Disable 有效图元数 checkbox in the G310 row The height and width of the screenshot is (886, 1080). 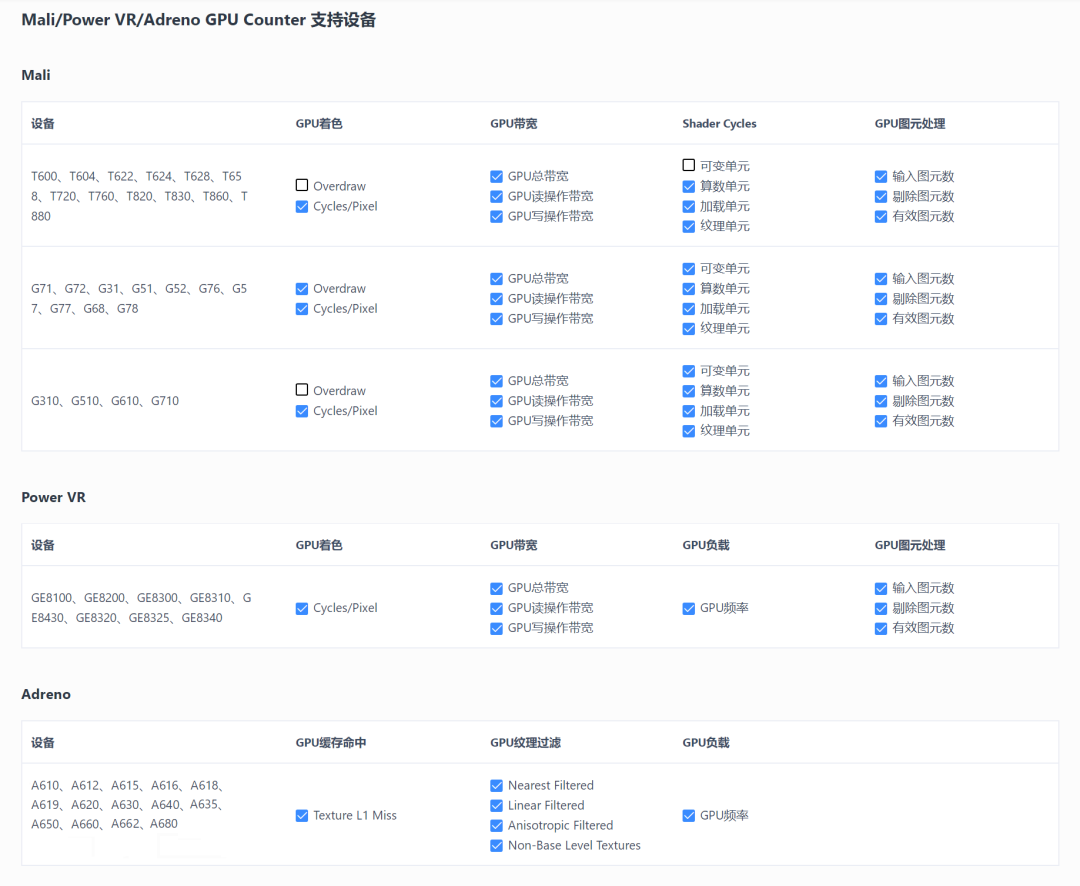881,420
